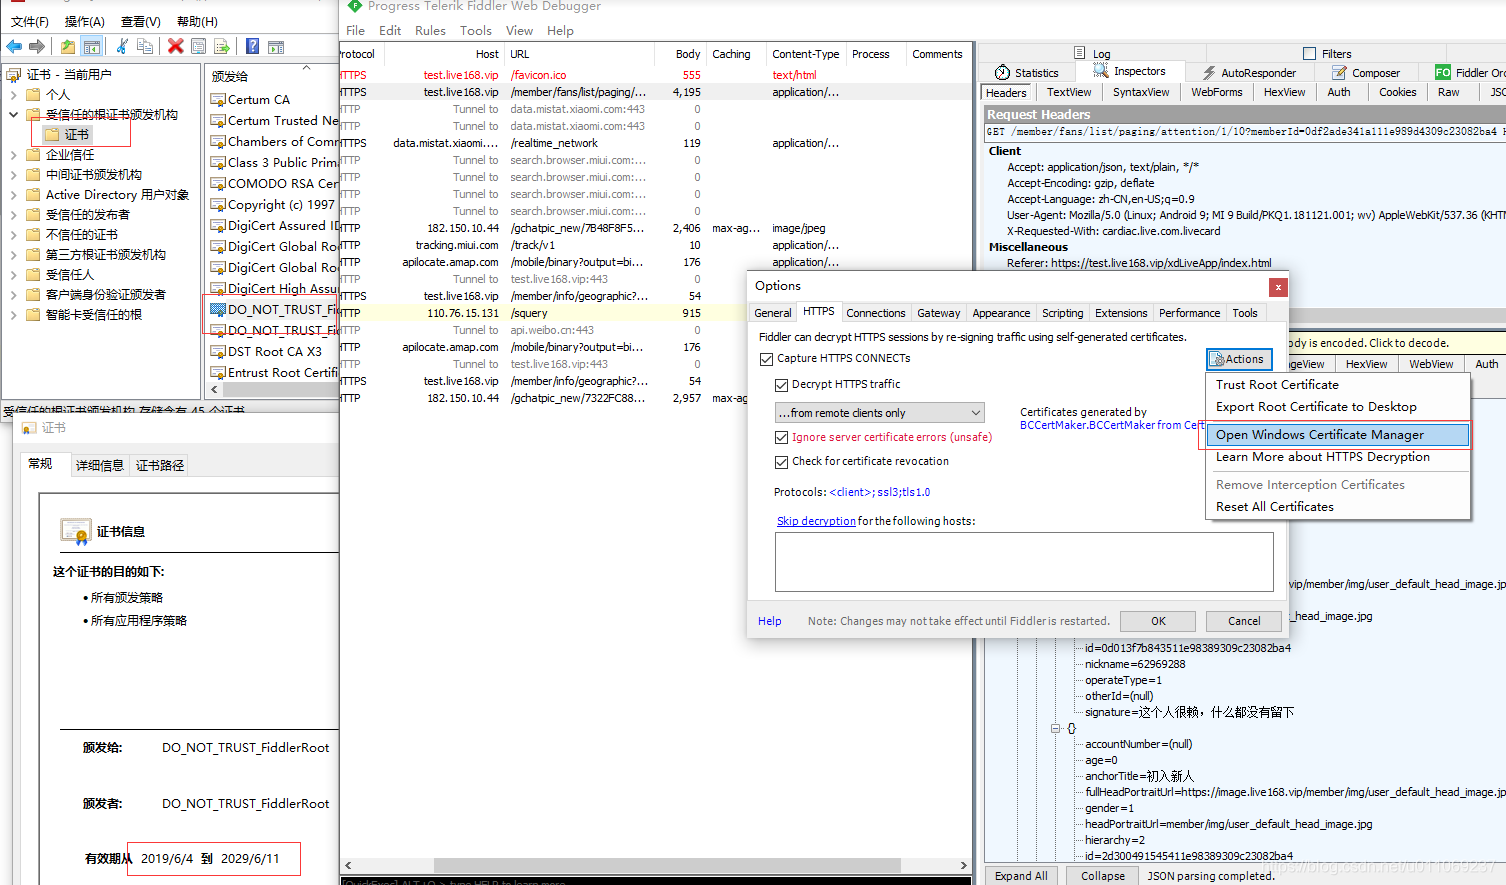
Task: Toggle Capture HTTPS CONNECTs checkbox
Action: (766, 358)
